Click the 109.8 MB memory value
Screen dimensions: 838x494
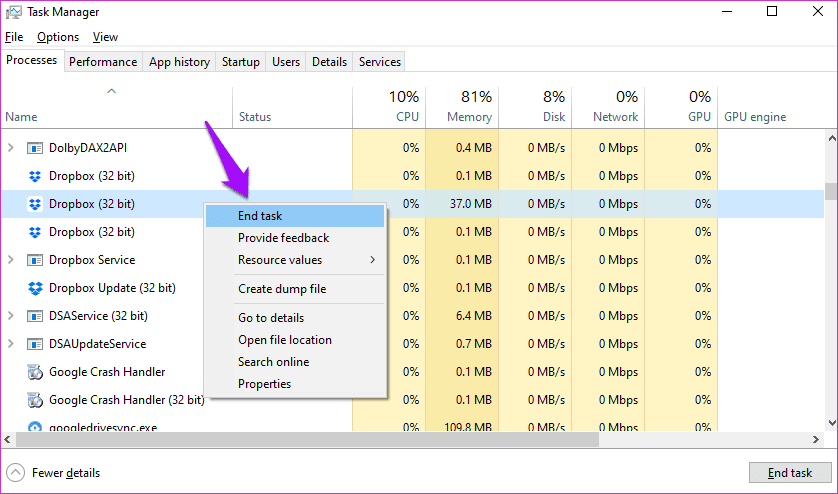coord(468,427)
